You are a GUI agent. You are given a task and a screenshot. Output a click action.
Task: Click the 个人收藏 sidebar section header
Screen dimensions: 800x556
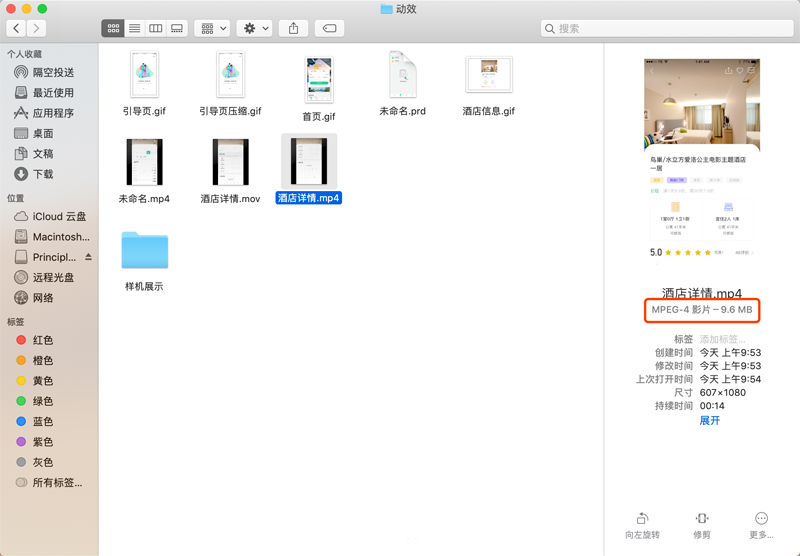24,54
